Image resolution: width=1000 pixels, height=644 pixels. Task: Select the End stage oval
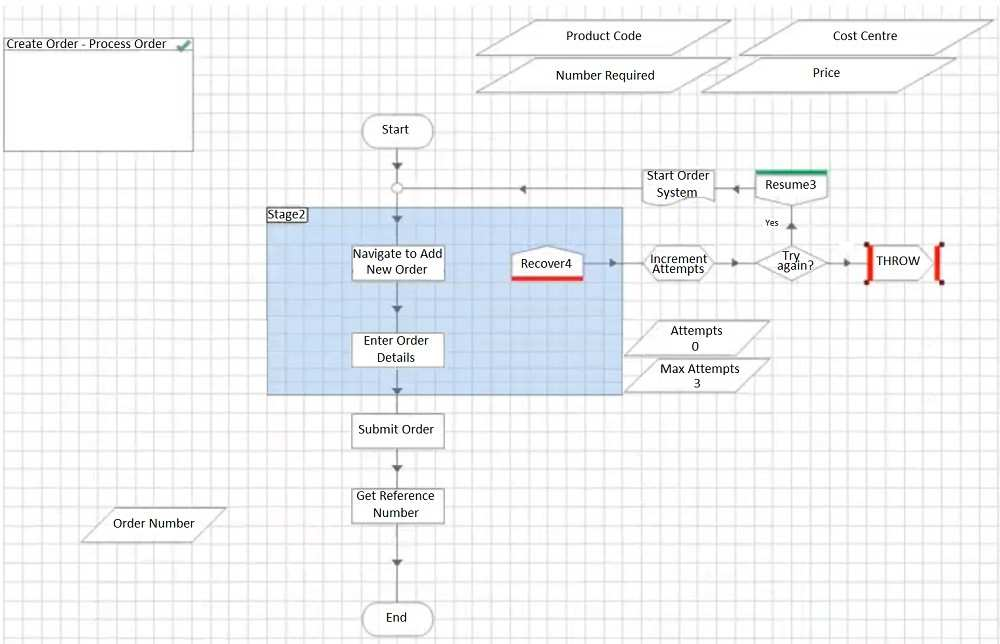point(397,618)
